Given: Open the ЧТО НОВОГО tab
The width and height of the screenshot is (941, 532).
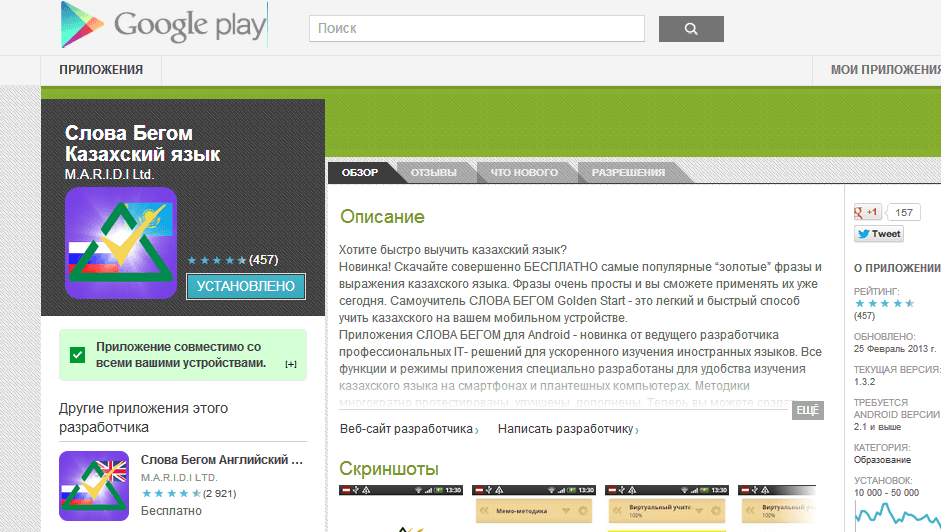Looking at the screenshot, I should [x=524, y=172].
